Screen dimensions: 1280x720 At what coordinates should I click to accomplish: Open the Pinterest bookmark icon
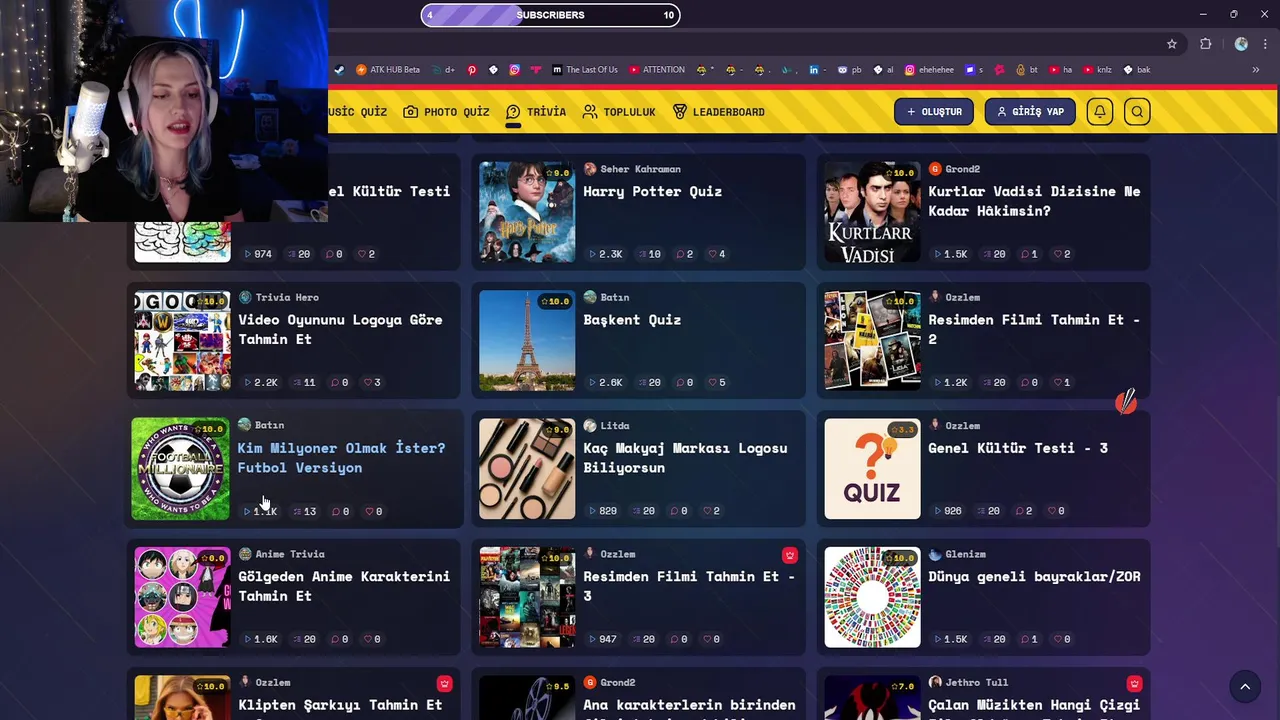(472, 70)
